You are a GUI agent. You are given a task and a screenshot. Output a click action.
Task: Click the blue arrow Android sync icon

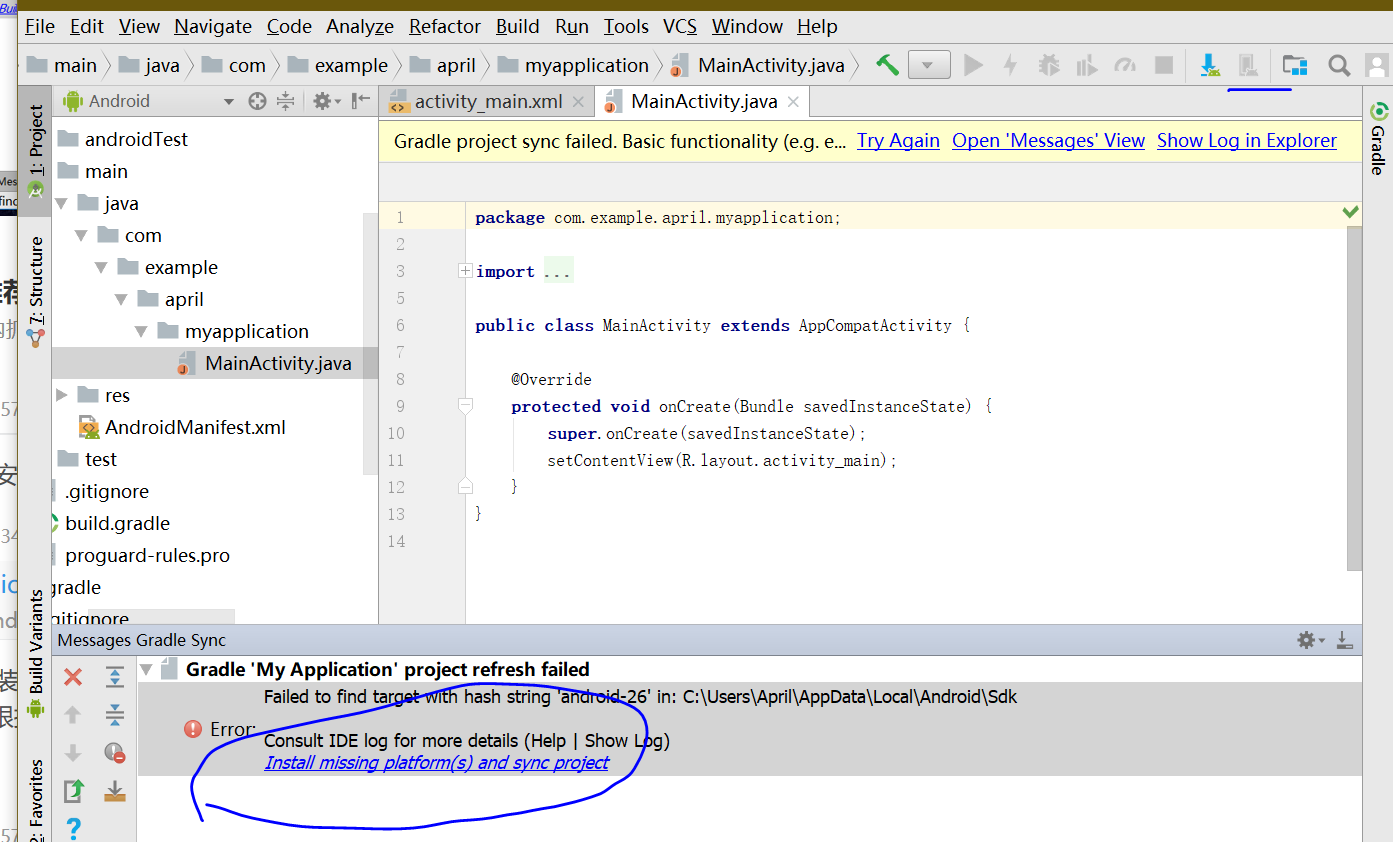click(x=1210, y=65)
